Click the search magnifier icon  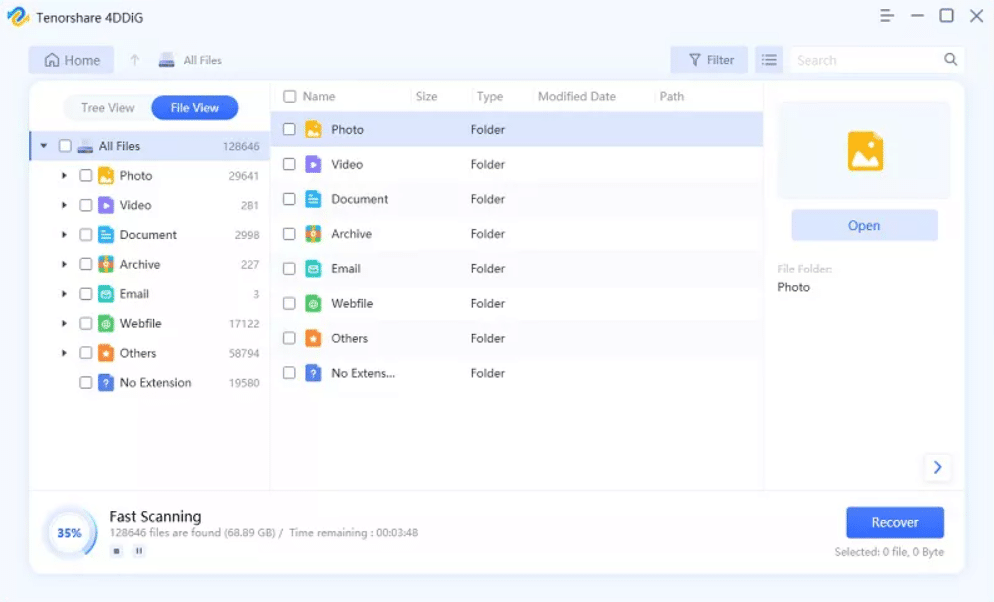click(950, 60)
